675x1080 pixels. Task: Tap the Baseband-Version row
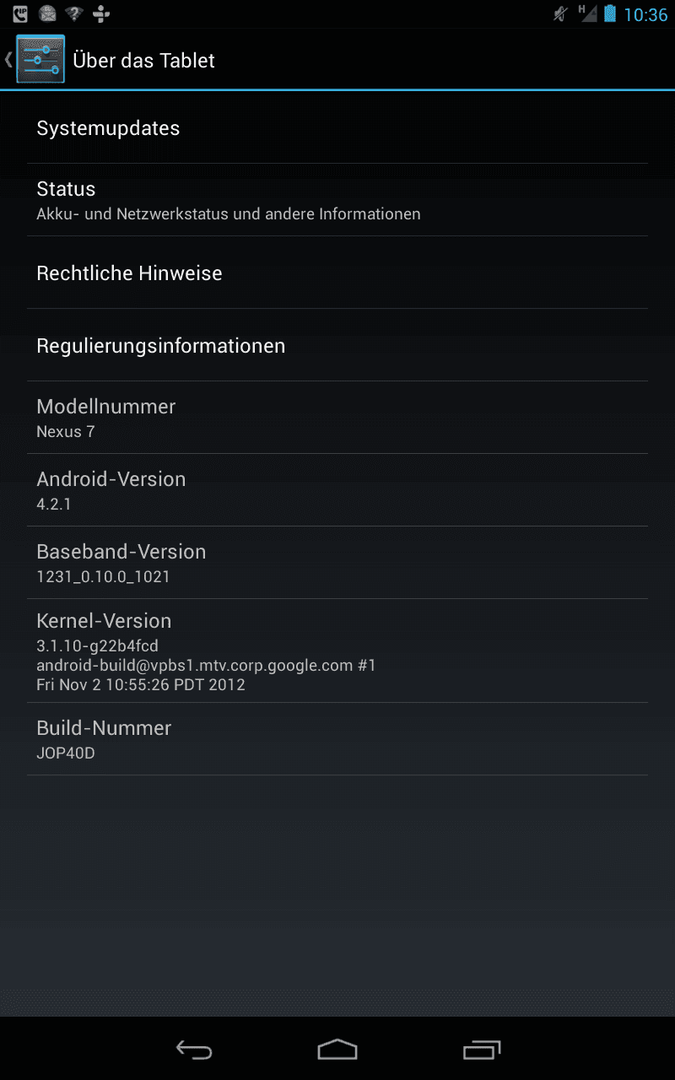pyautogui.click(x=338, y=563)
